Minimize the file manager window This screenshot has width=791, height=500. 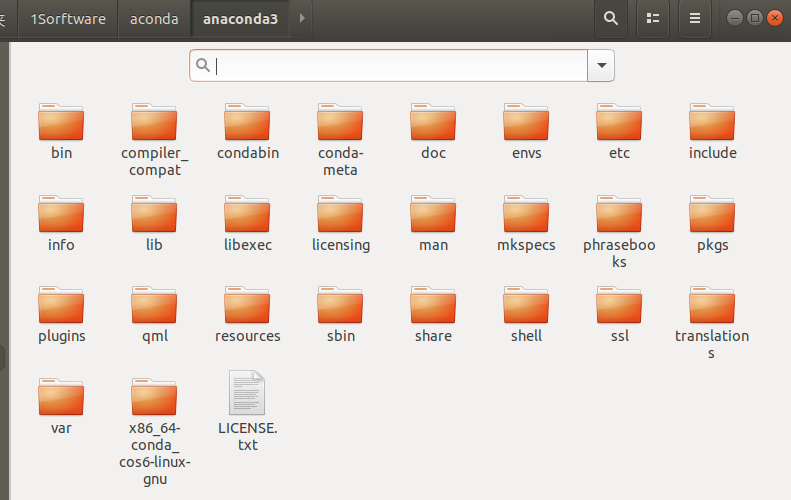coord(735,18)
